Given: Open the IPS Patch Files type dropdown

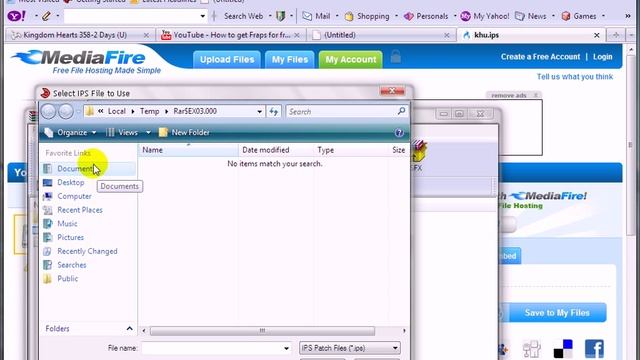Looking at the screenshot, I should pos(350,348).
